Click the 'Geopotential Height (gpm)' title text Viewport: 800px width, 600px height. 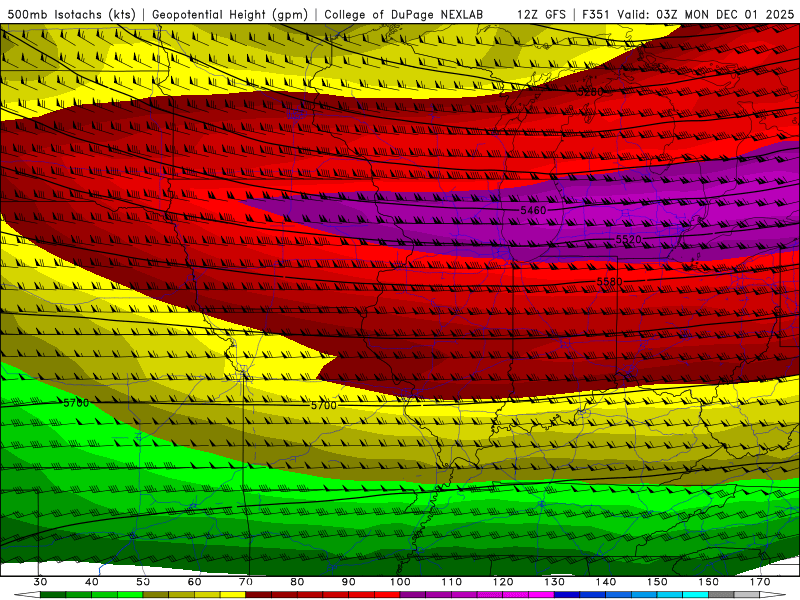click(x=230, y=14)
